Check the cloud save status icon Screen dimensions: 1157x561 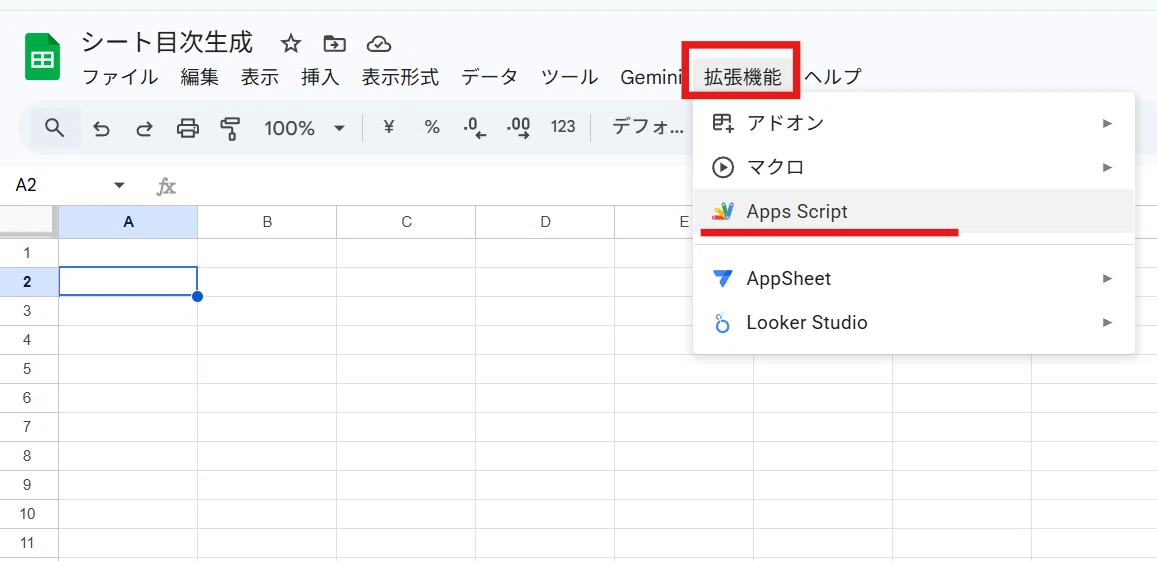point(379,44)
